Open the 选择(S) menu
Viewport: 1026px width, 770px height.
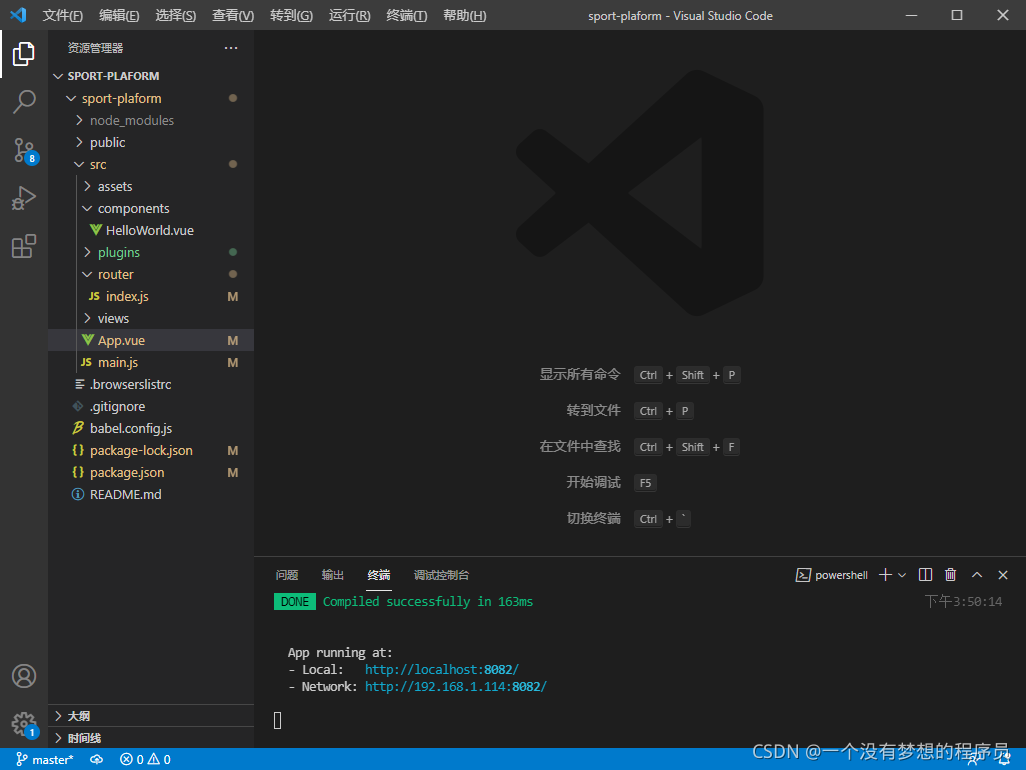175,15
